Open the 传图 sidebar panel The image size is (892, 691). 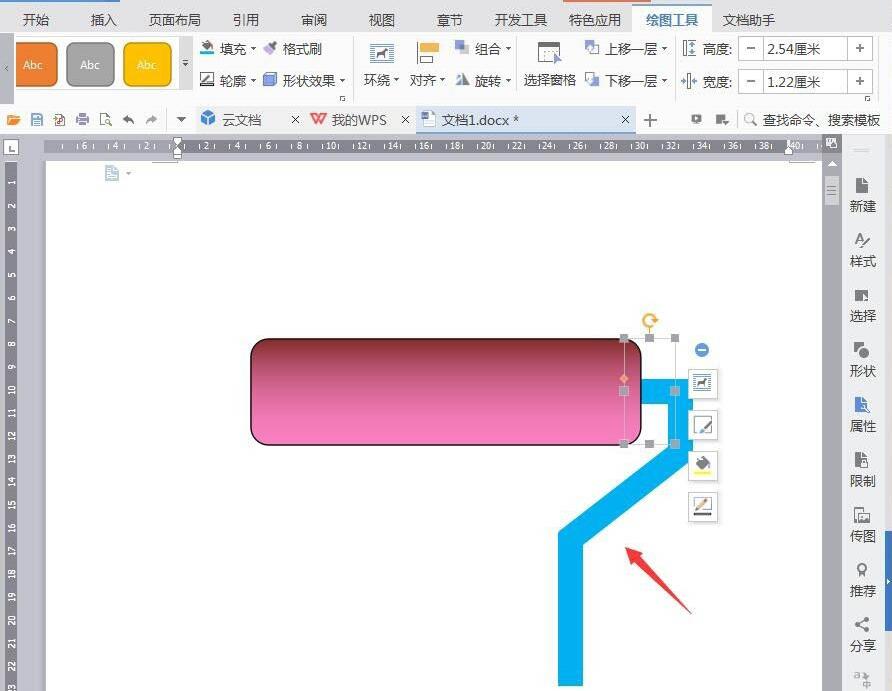862,525
